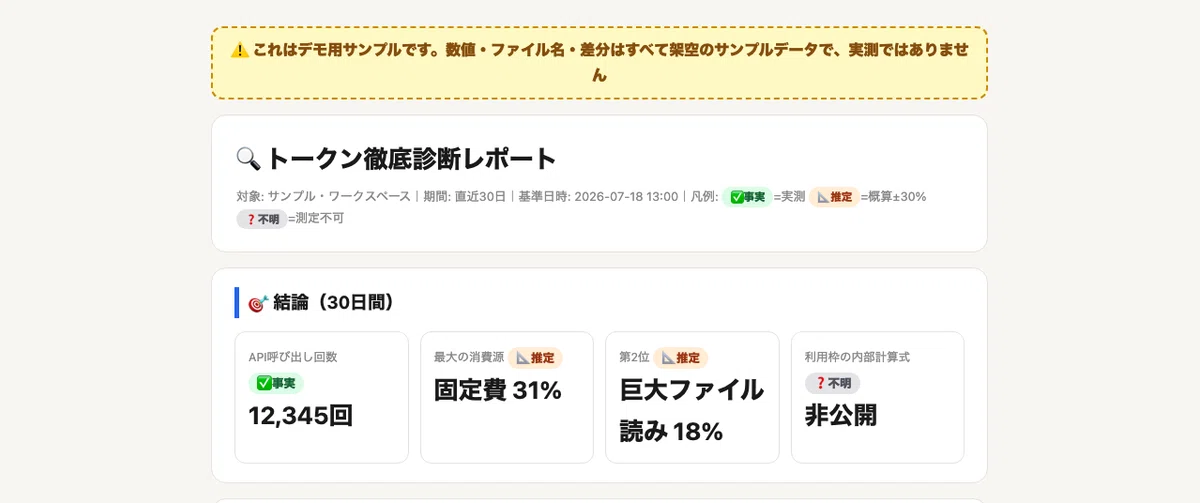Click the 基準日時 2026-07-18 13:00 text

pos(598,197)
